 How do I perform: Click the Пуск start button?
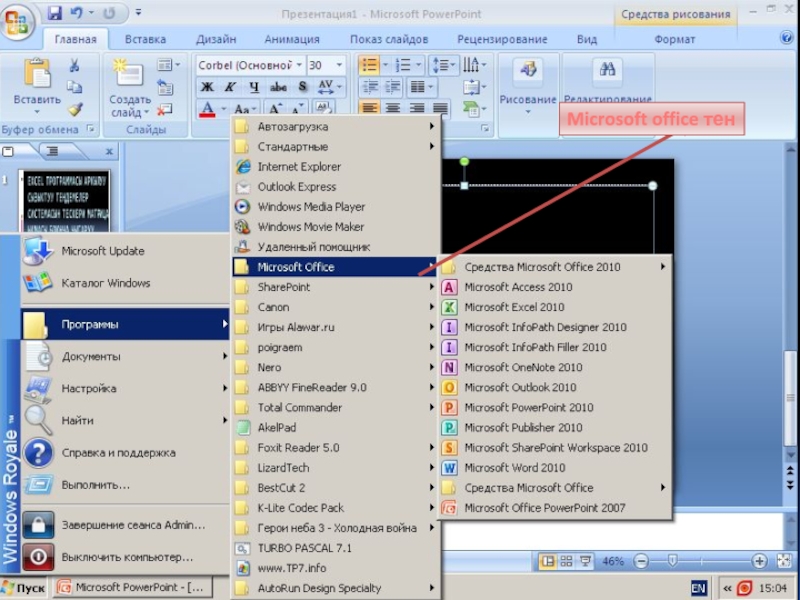coord(24,588)
